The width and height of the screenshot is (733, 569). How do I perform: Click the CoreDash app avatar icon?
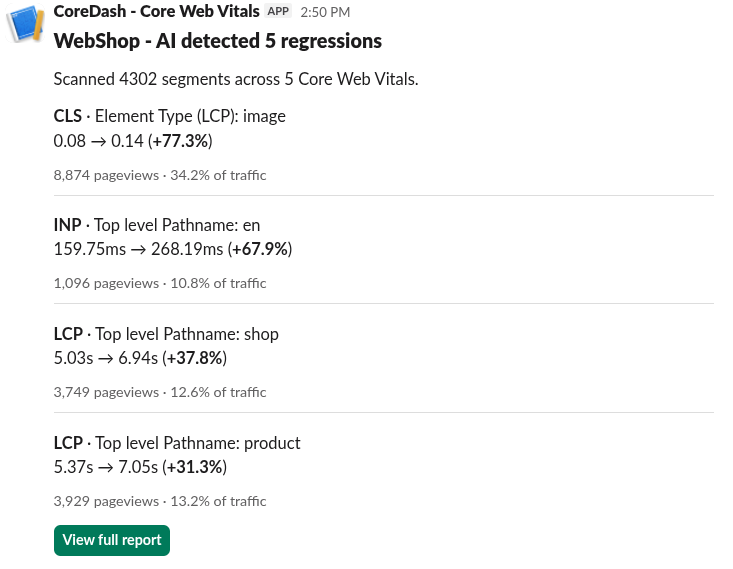(25, 24)
